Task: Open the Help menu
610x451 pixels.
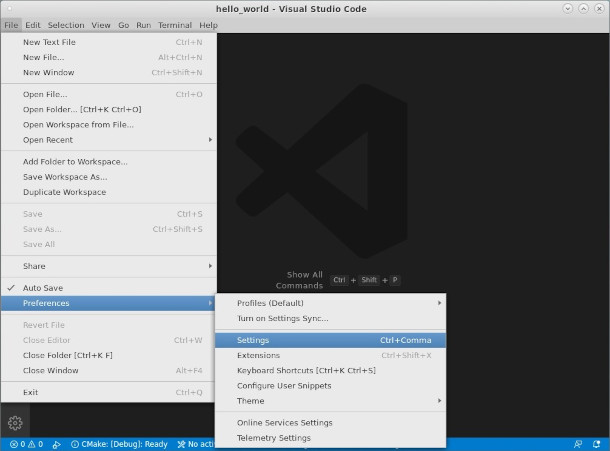Action: tap(208, 25)
